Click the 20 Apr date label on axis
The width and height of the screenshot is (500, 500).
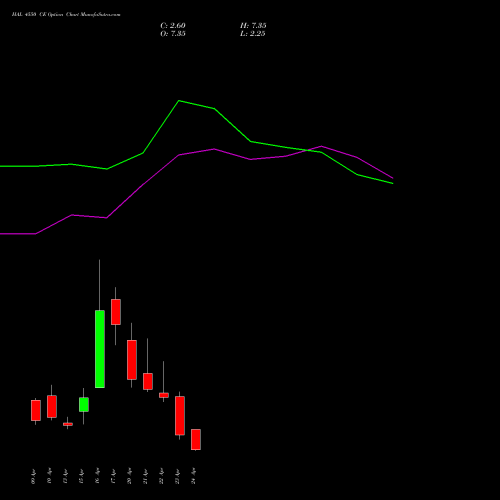pos(129,476)
